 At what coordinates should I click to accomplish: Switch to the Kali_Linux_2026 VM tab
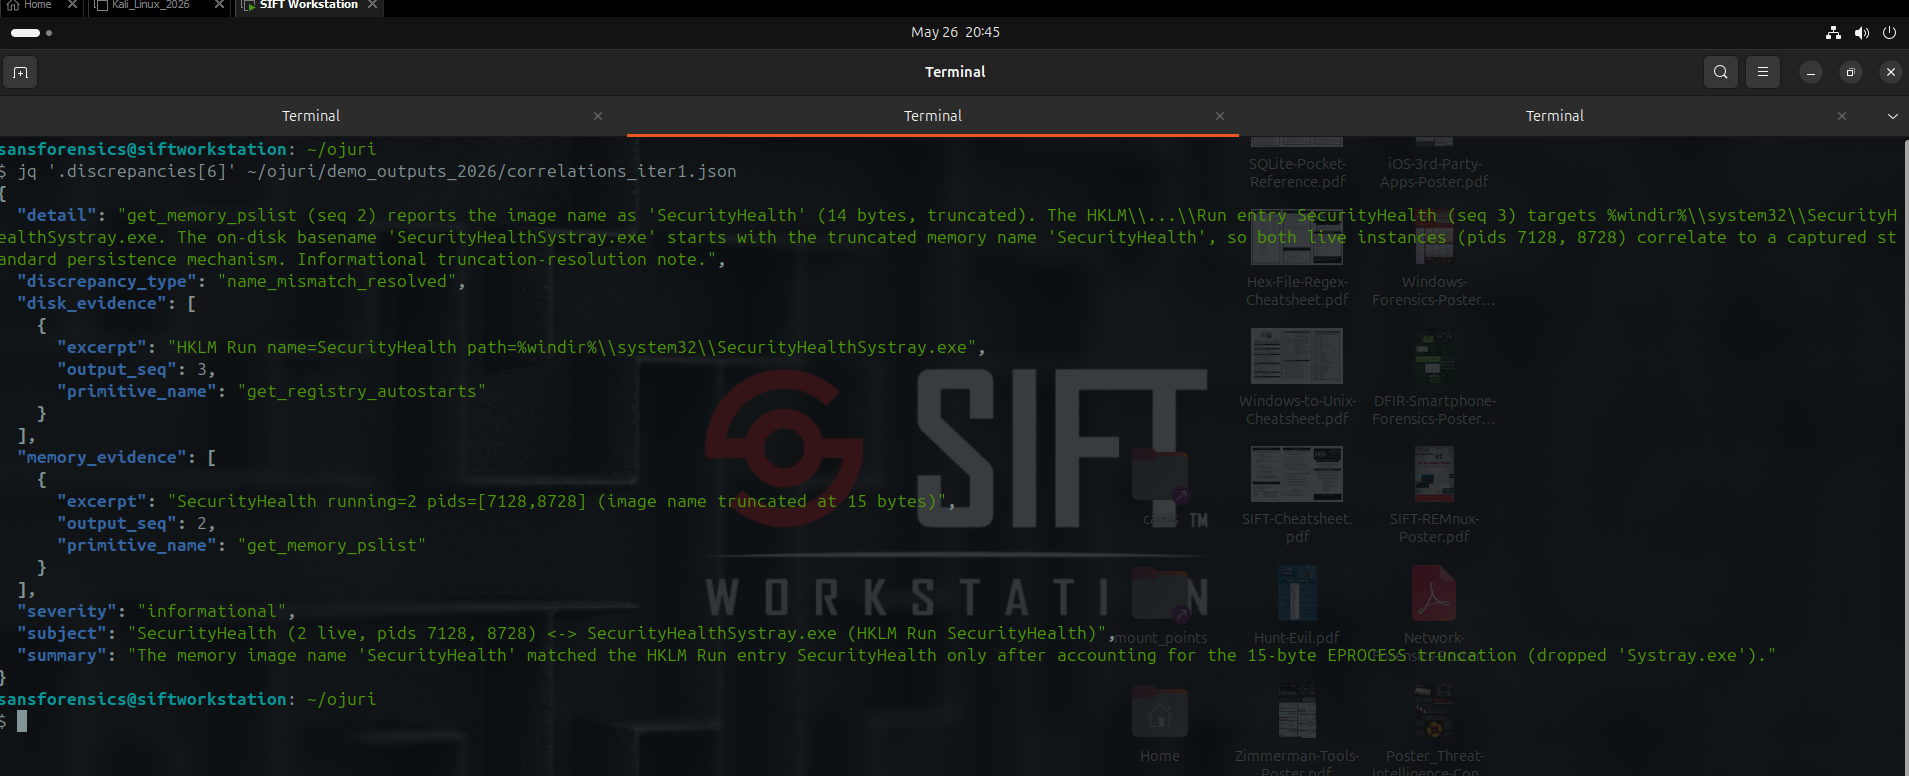click(151, 5)
